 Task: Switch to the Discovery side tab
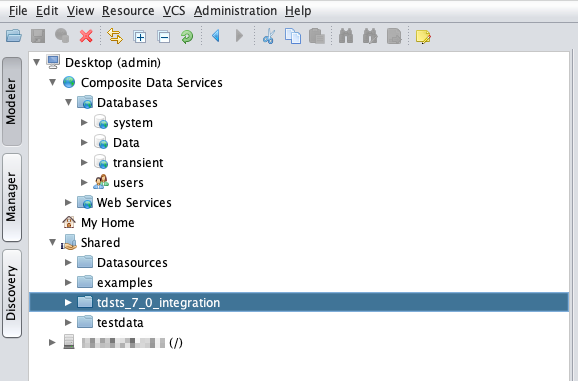click(x=12, y=293)
